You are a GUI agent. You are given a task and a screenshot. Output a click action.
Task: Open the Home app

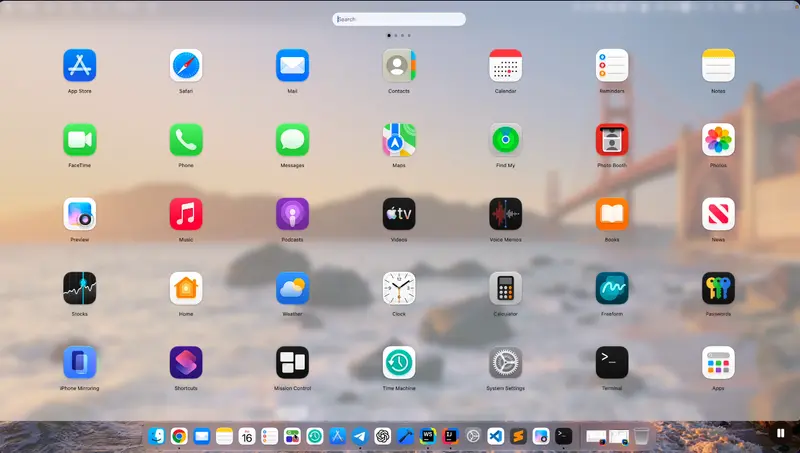[x=186, y=288]
